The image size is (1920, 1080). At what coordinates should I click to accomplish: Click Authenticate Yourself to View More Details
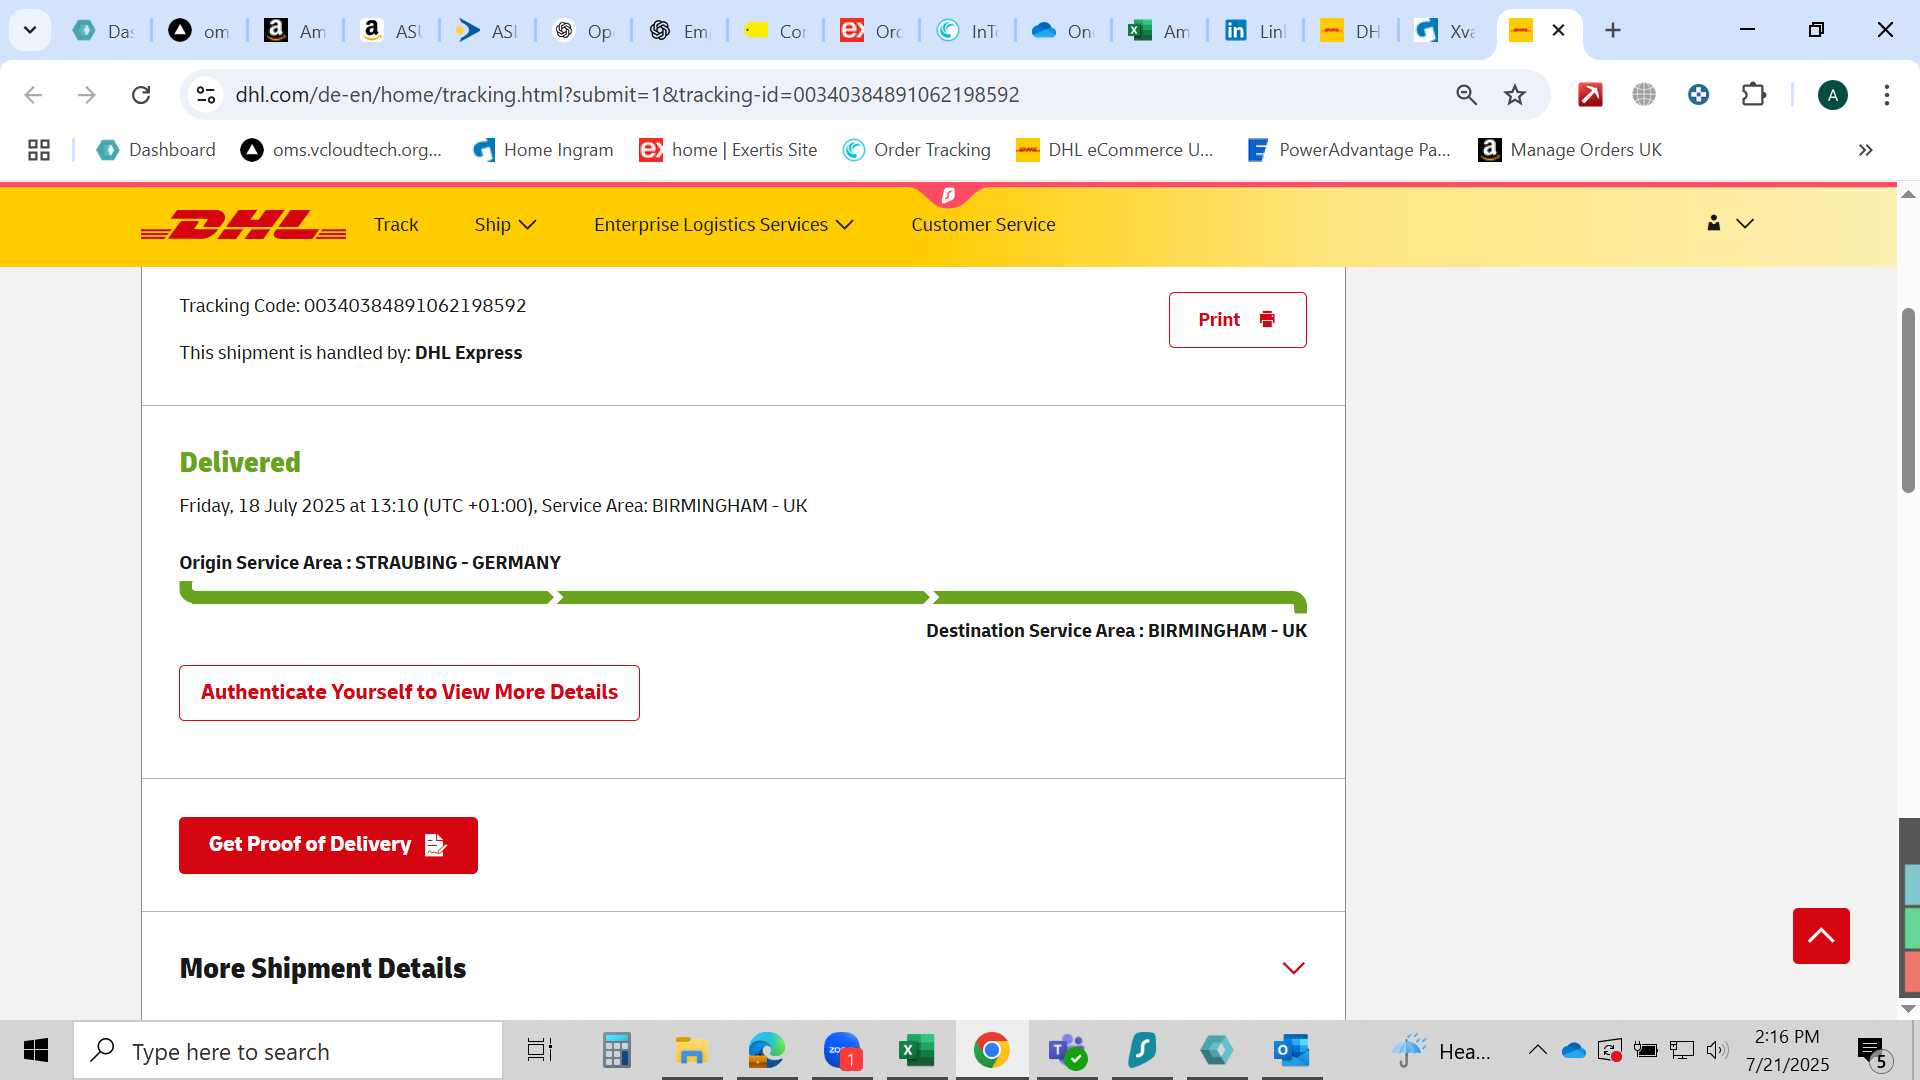tap(409, 693)
